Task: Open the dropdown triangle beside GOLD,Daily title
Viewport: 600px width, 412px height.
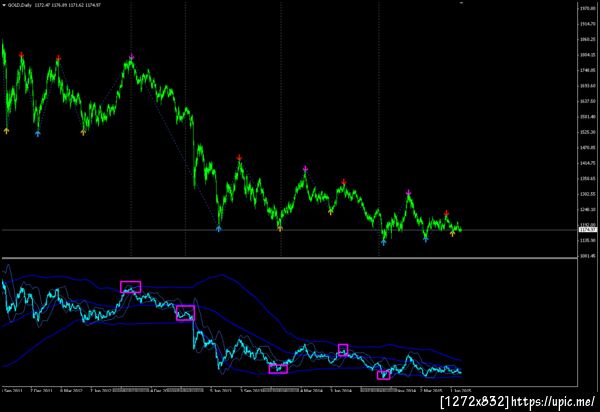Action: [x=4, y=5]
